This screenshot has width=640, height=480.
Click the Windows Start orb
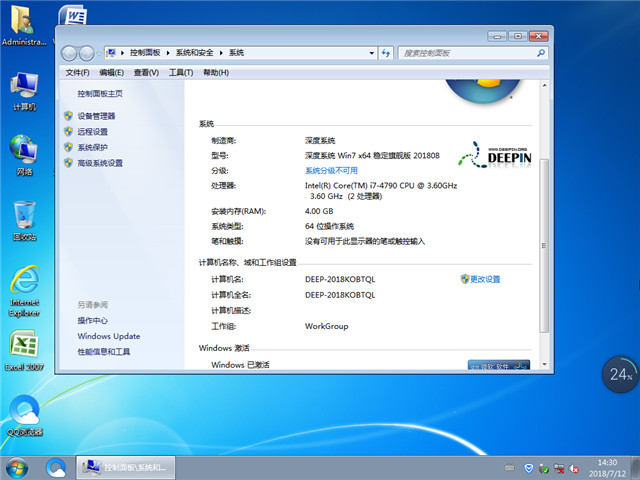[x=17, y=468]
